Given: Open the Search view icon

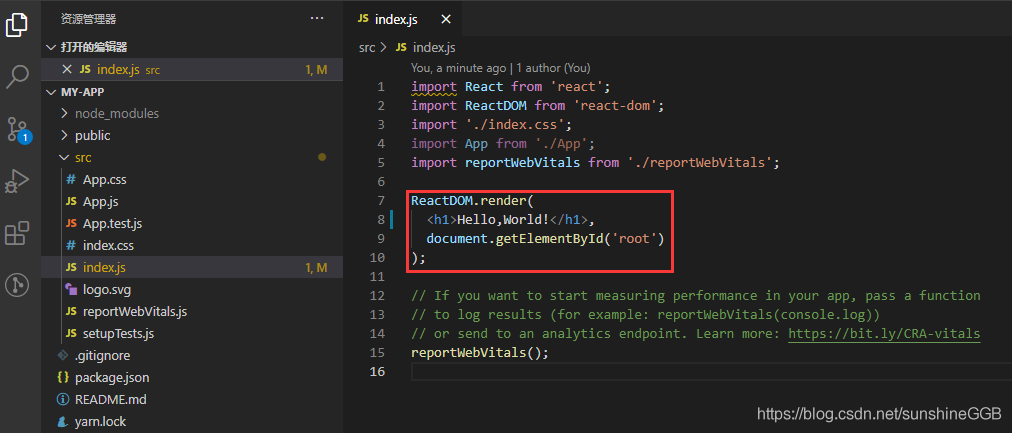Looking at the screenshot, I should tap(17, 76).
